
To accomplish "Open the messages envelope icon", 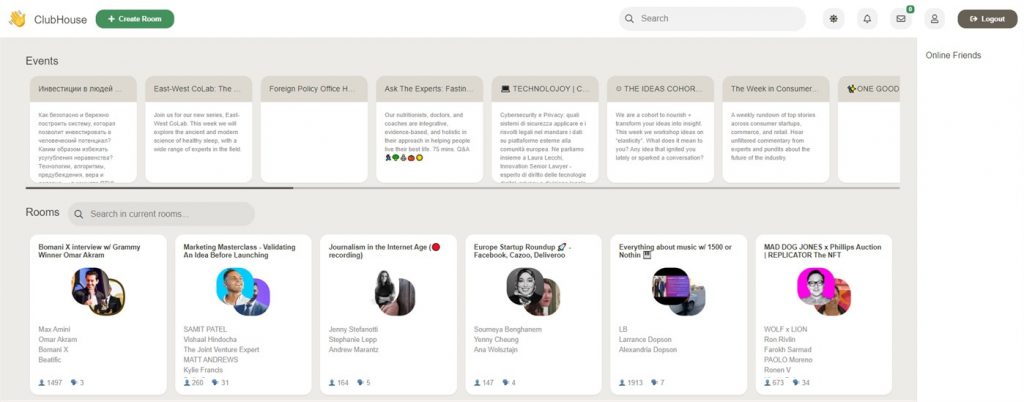I will pos(901,19).
